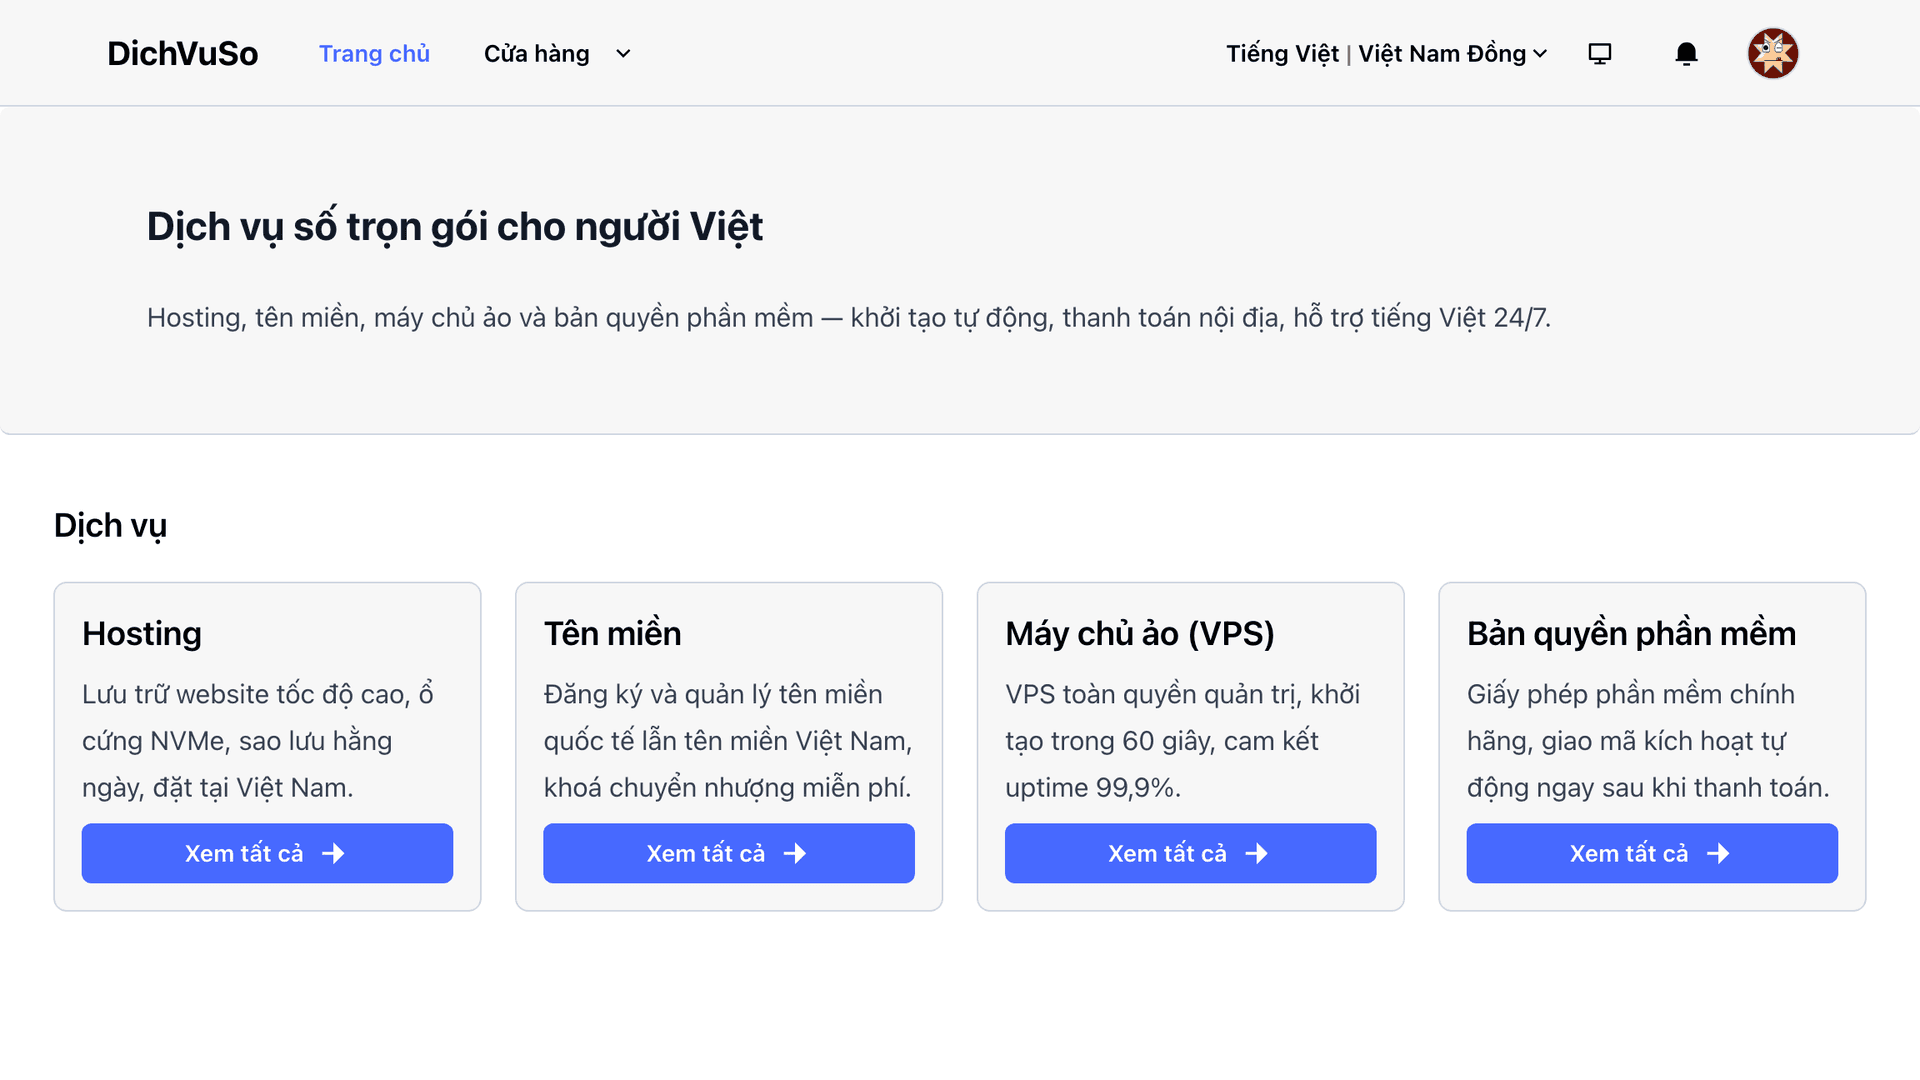
Task: Click the arrow icon on VPS button
Action: pyautogui.click(x=1257, y=853)
